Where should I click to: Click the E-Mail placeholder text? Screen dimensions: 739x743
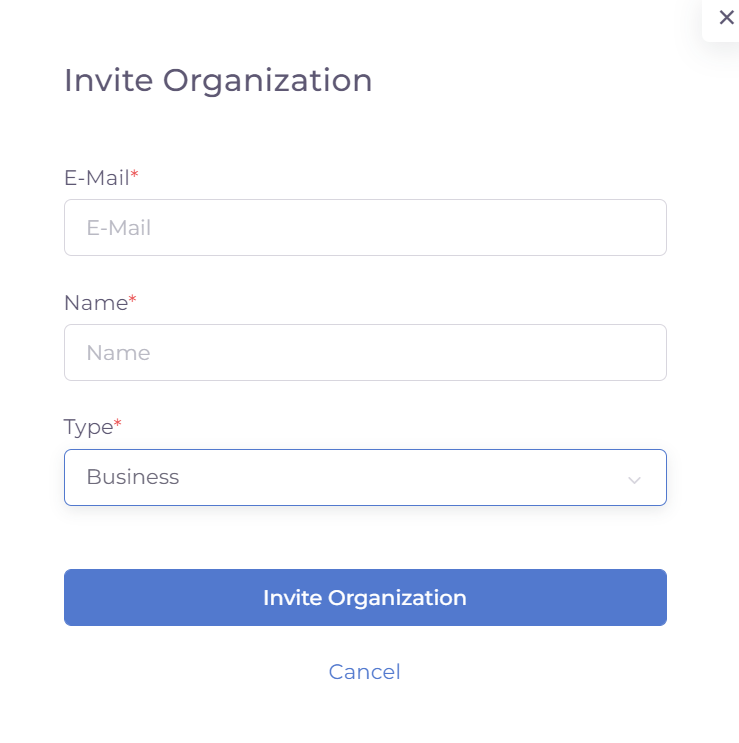pyautogui.click(x=119, y=228)
